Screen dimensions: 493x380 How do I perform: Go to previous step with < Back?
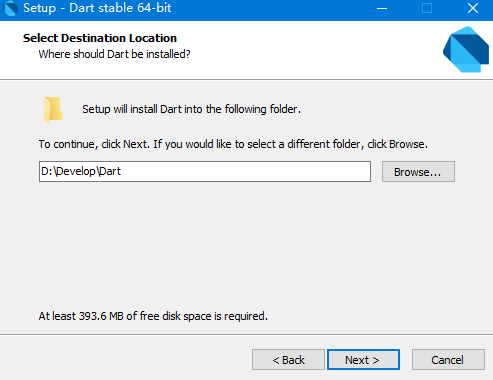288,360
